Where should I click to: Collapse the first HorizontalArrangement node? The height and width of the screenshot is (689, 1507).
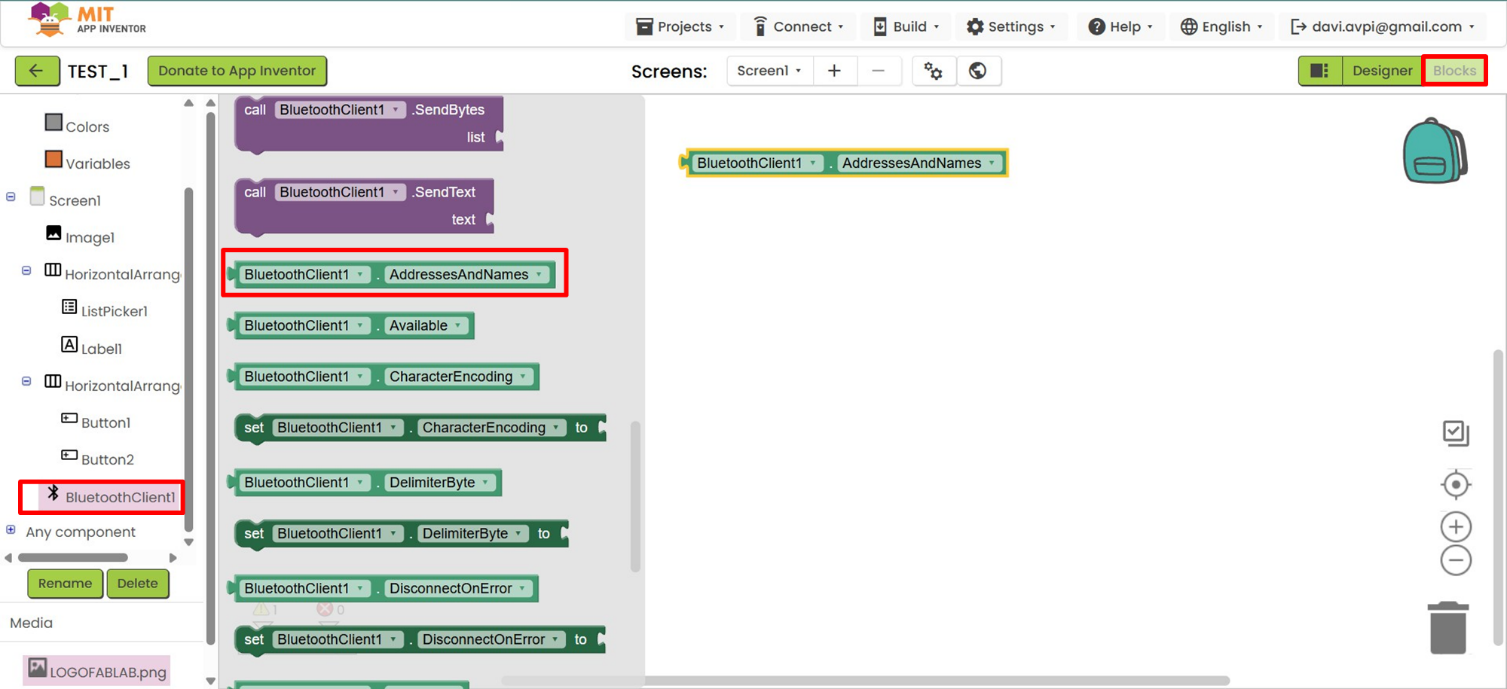27,271
